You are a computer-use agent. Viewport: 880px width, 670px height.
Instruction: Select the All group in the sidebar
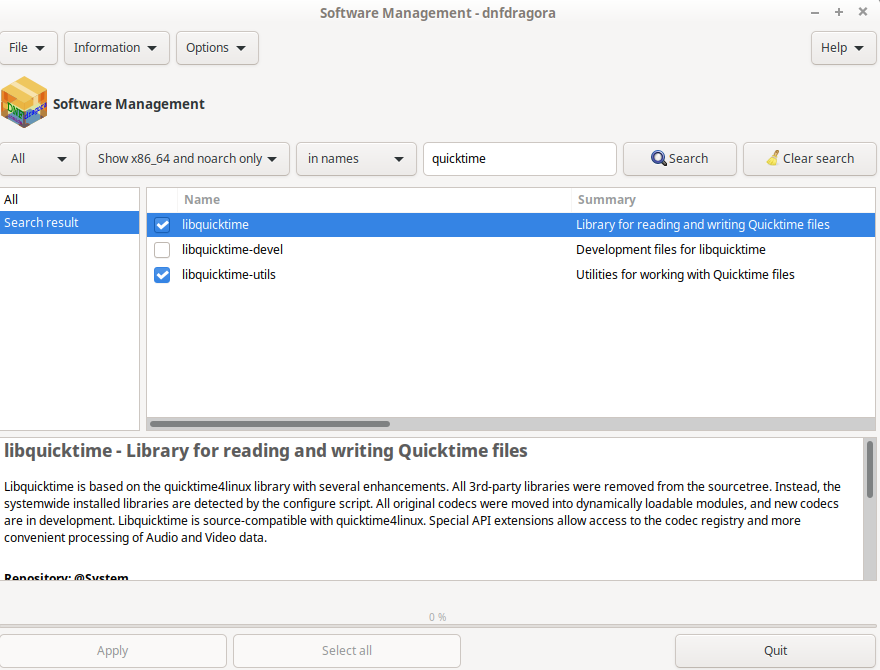pyautogui.click(x=70, y=199)
